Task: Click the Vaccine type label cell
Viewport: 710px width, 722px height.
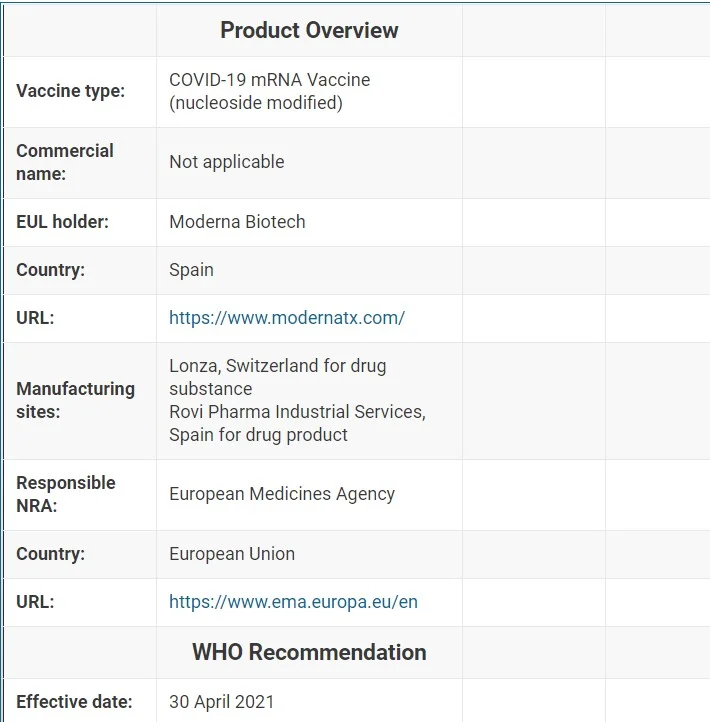Action: click(70, 91)
